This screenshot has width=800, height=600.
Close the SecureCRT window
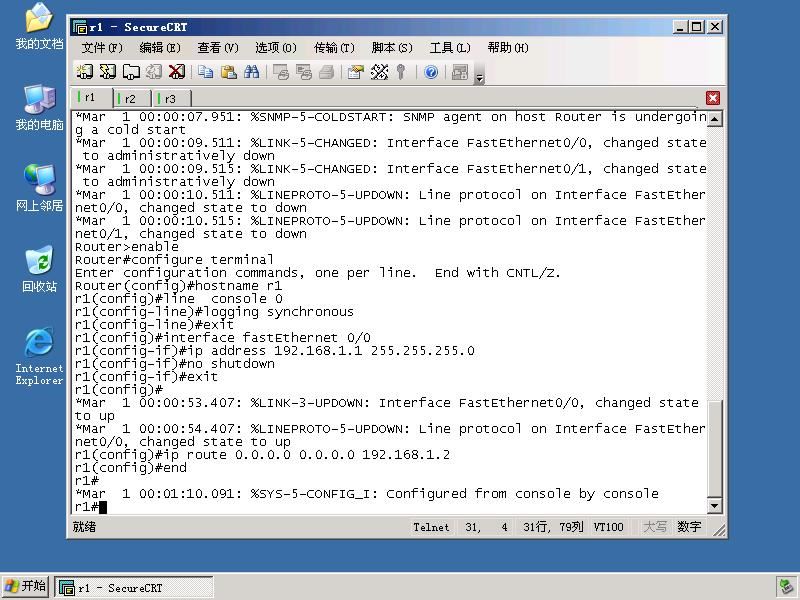pyautogui.click(x=715, y=27)
